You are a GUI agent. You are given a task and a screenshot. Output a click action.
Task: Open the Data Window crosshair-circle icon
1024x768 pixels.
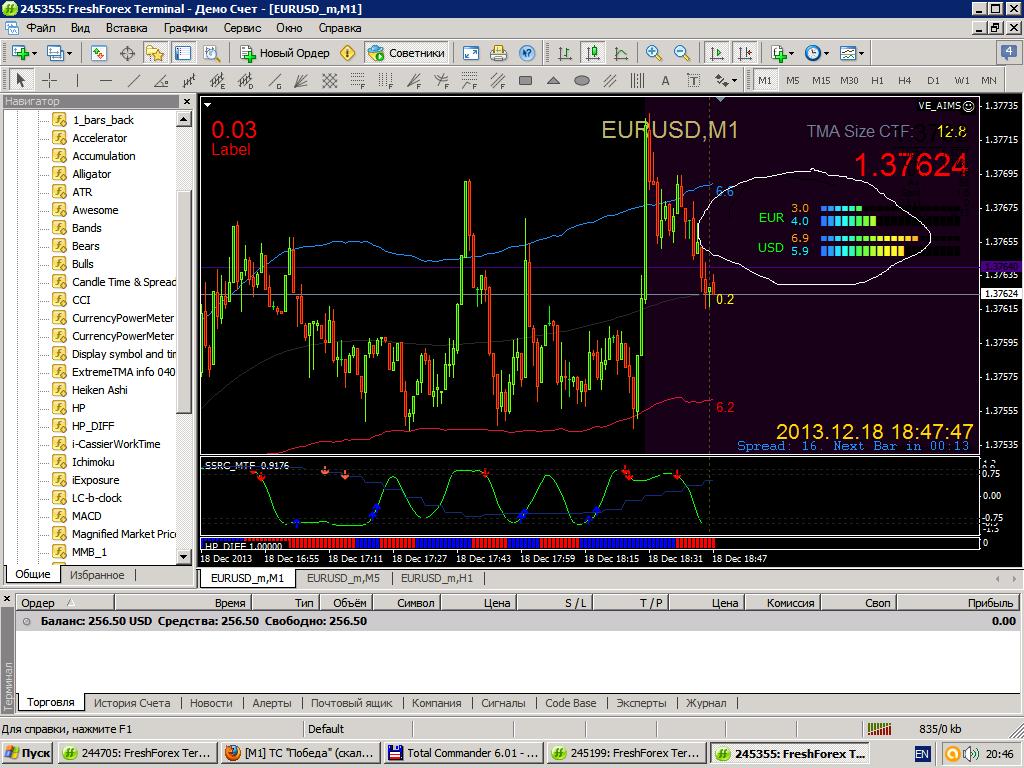tap(127, 53)
